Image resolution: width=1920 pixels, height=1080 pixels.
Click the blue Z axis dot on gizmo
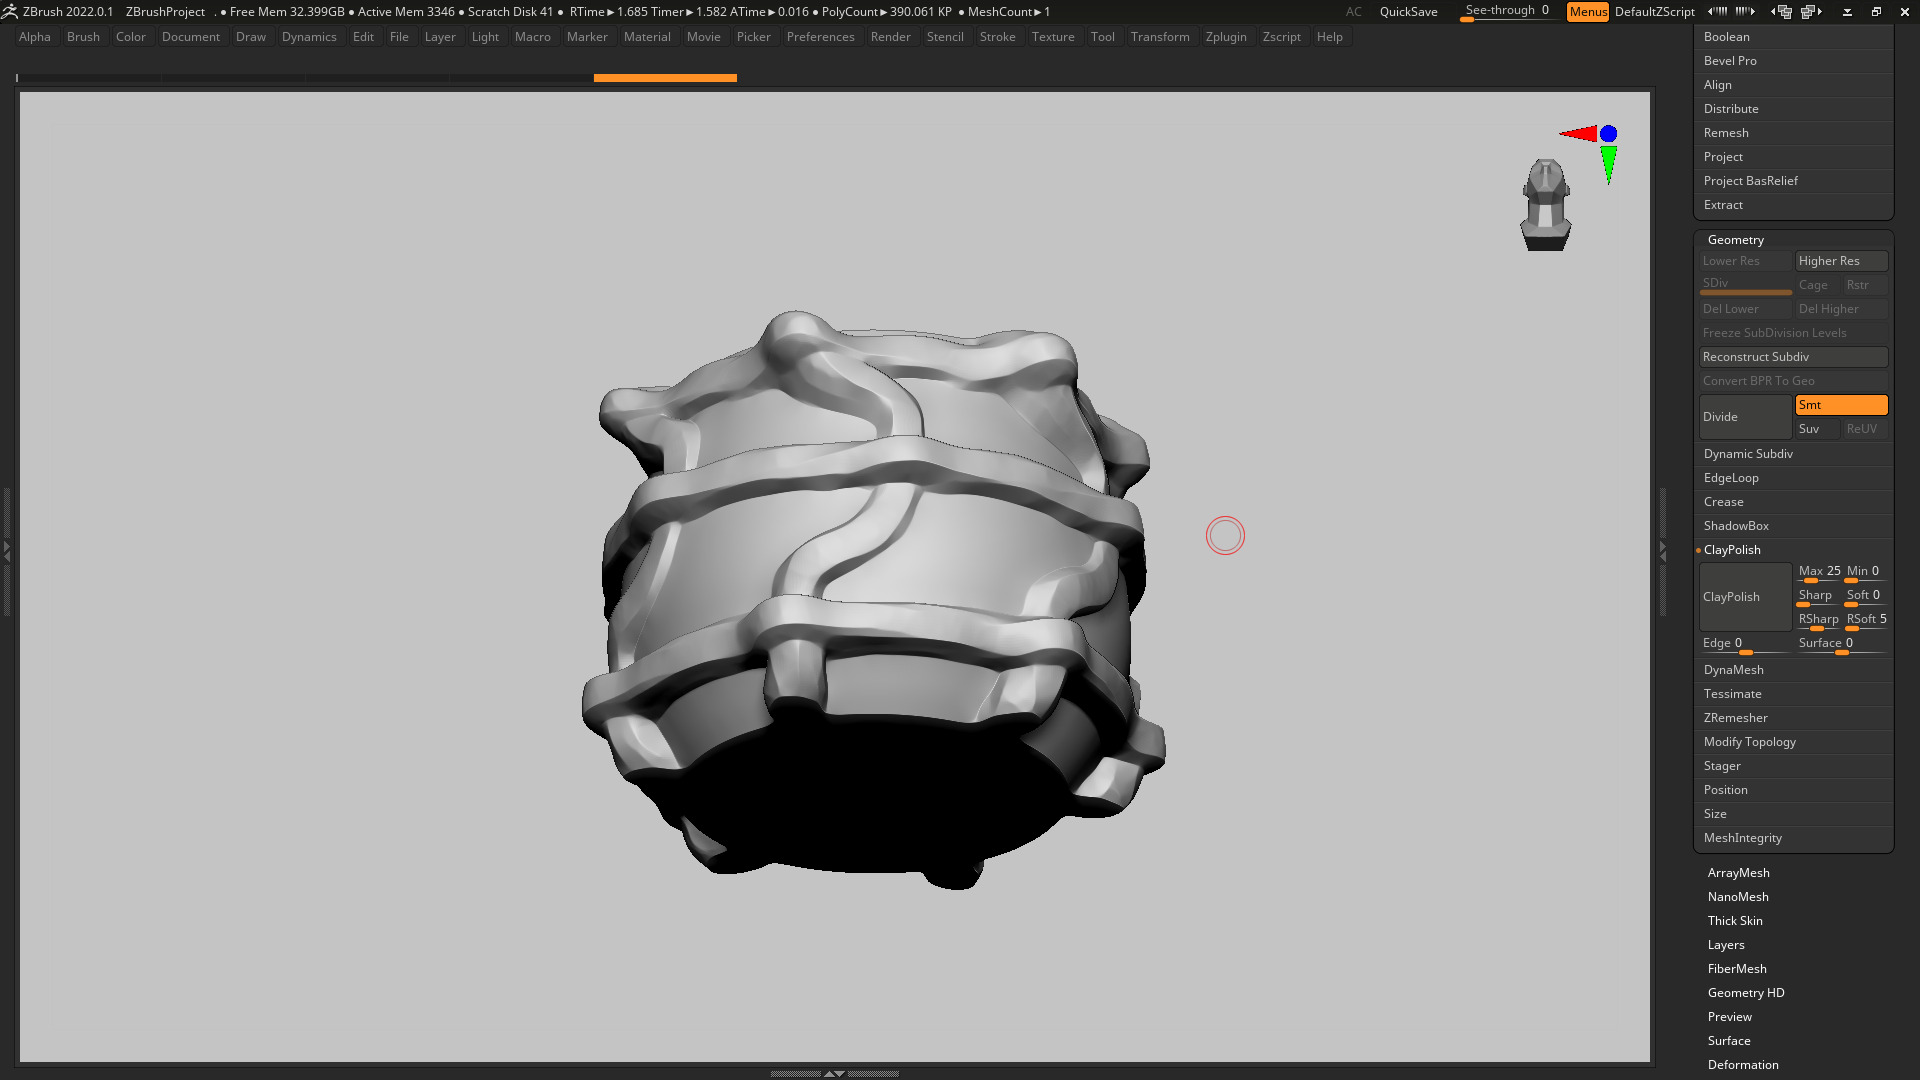[1608, 133]
